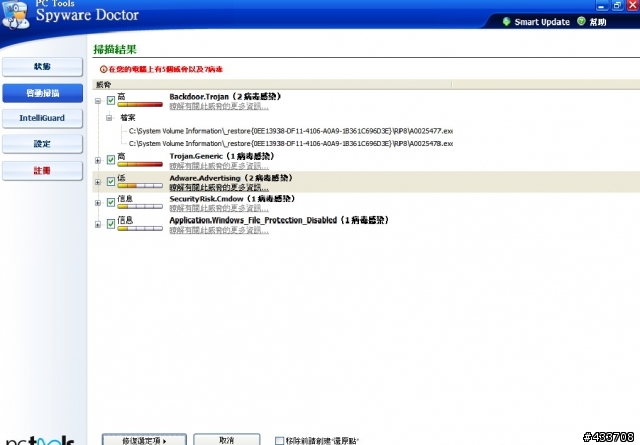
Task: Uncheck the Trojan.Generic threat checkbox
Action: [111, 160]
